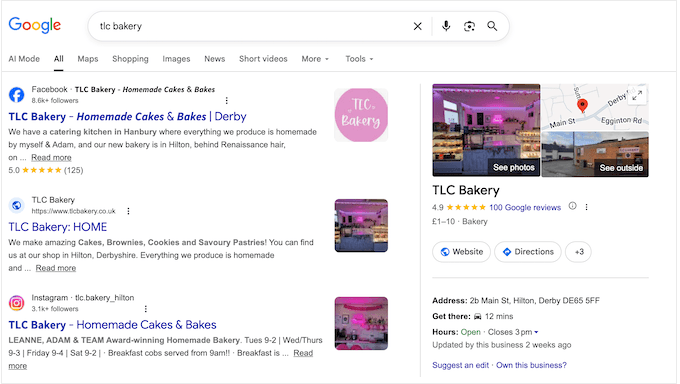Click the 3.1k+ followers text

55,309
